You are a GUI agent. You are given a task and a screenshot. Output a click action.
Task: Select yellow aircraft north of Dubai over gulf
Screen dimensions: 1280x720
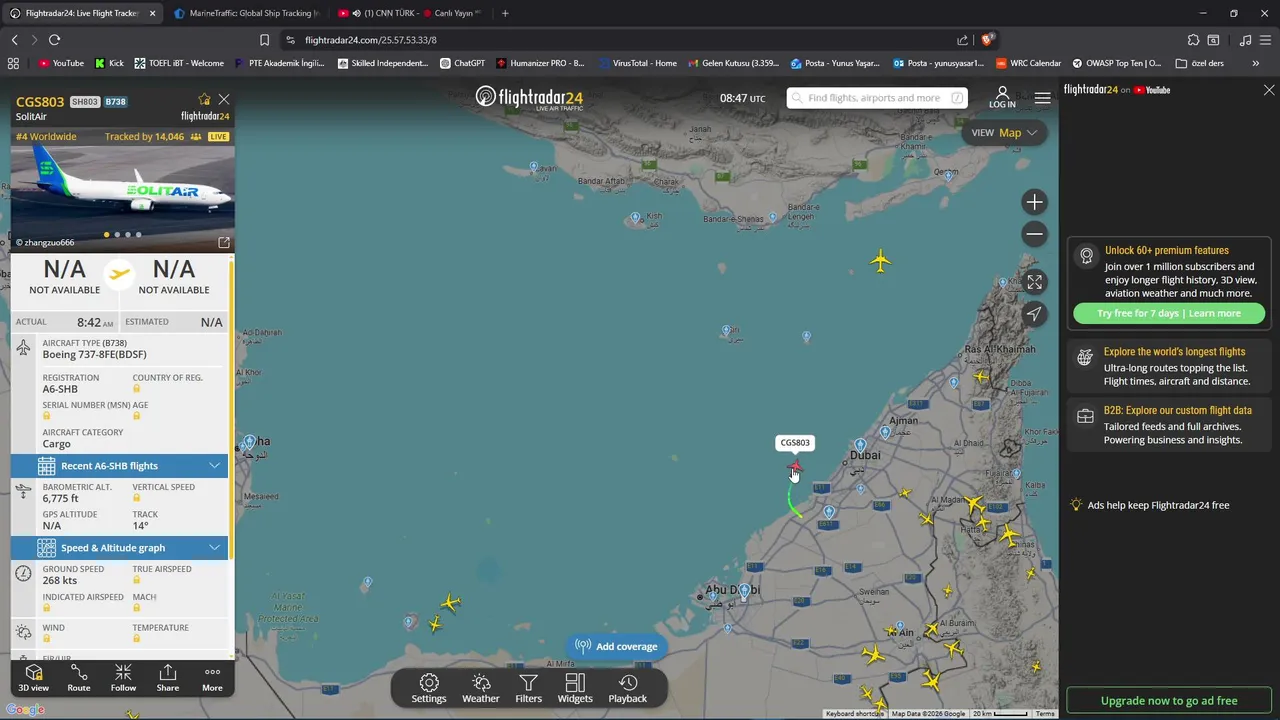click(x=880, y=262)
